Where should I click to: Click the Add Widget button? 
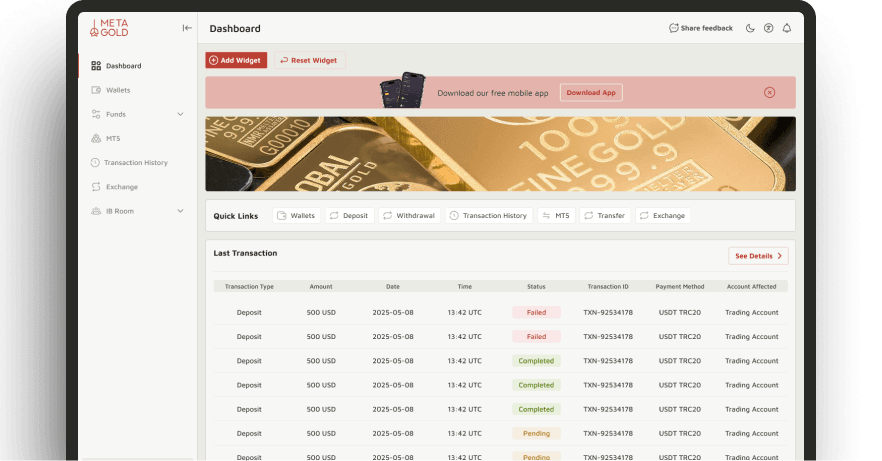(236, 60)
